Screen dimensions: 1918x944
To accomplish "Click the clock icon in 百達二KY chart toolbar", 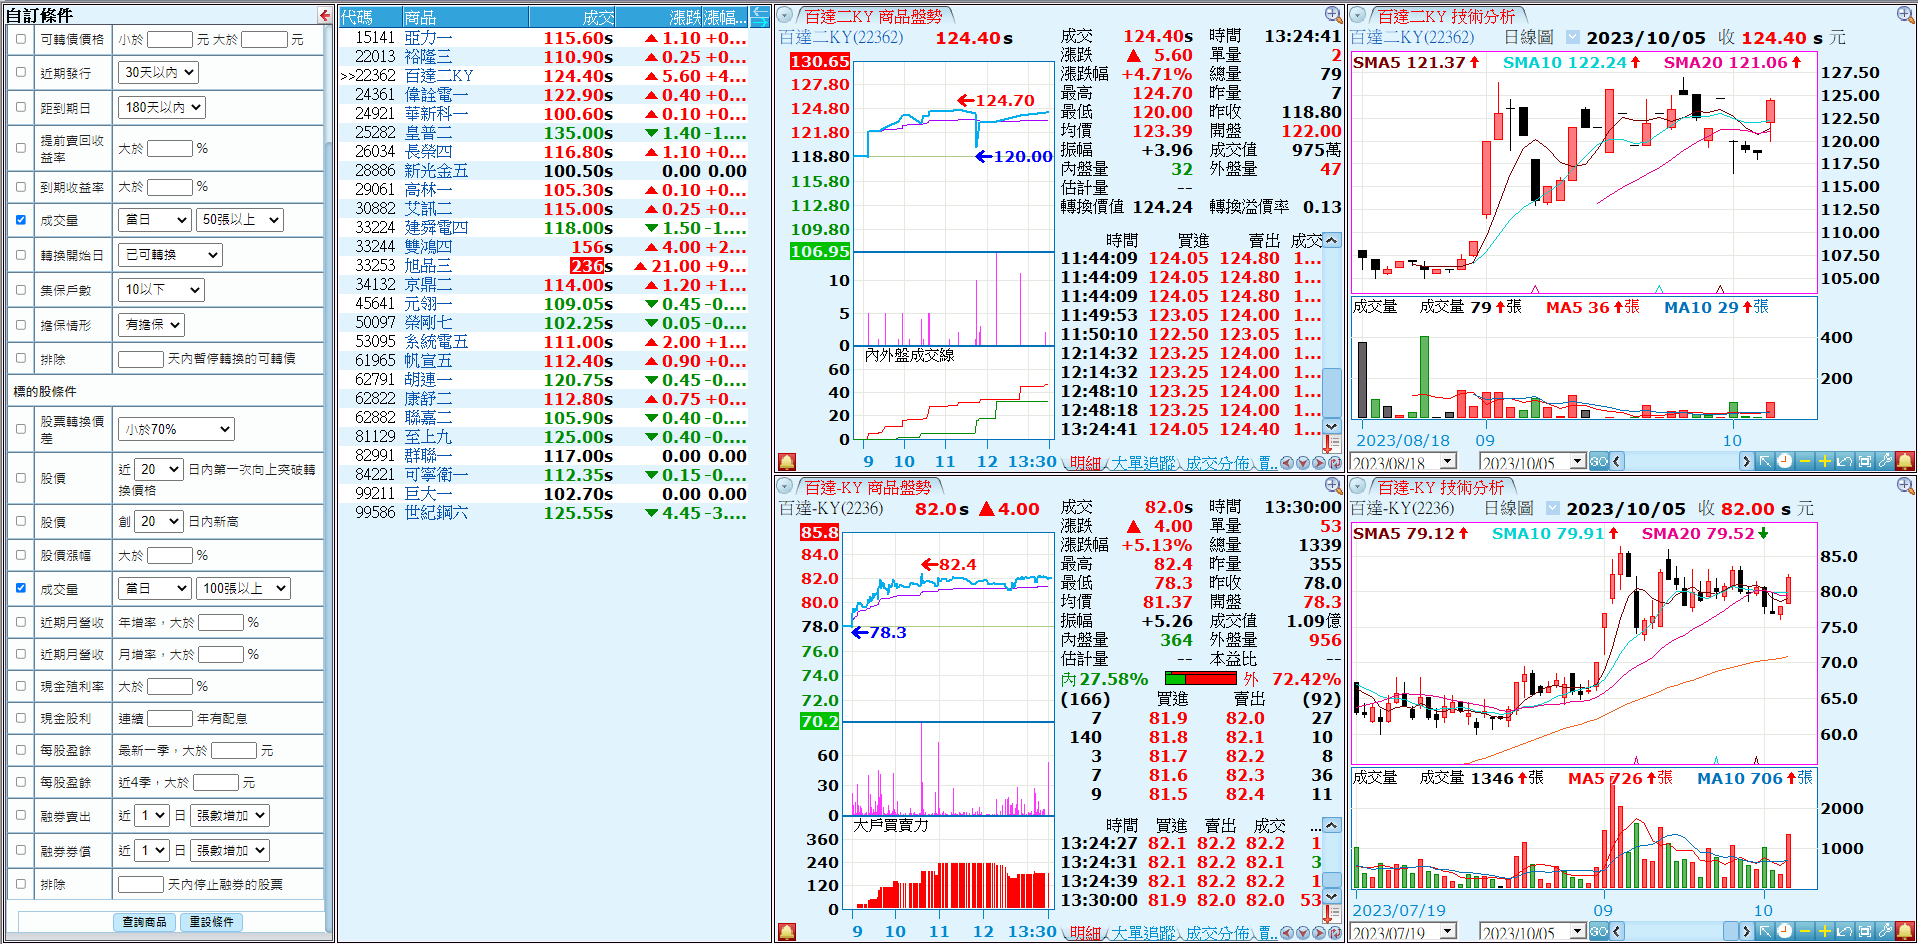I will [1784, 461].
